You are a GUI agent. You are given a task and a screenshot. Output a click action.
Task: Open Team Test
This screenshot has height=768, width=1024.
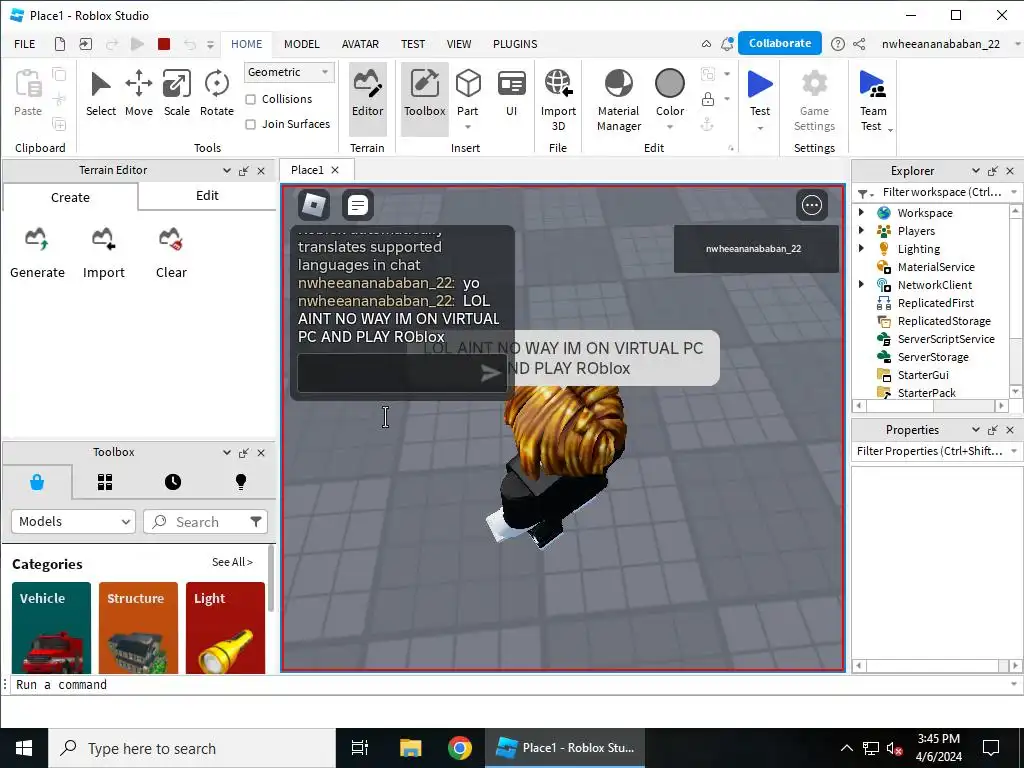pyautogui.click(x=872, y=100)
